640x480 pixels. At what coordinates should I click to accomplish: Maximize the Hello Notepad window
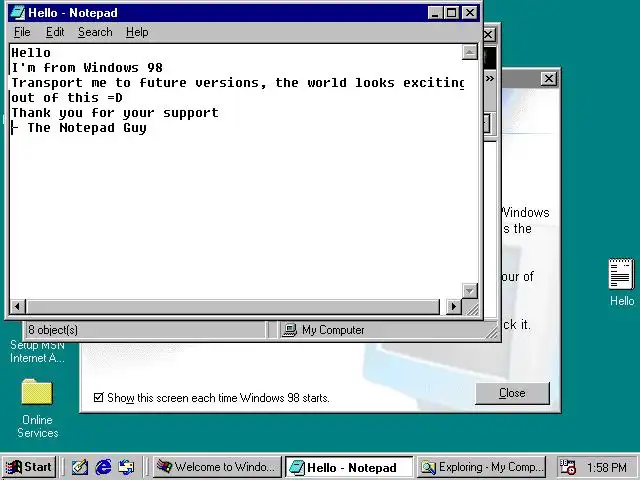click(451, 13)
